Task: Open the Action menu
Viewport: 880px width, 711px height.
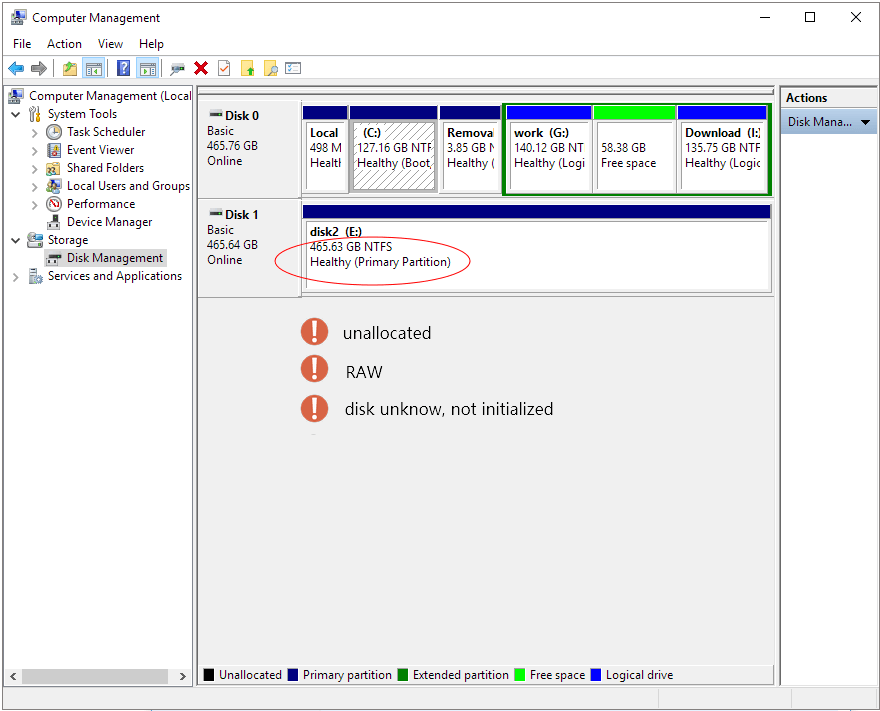Action: [x=64, y=44]
